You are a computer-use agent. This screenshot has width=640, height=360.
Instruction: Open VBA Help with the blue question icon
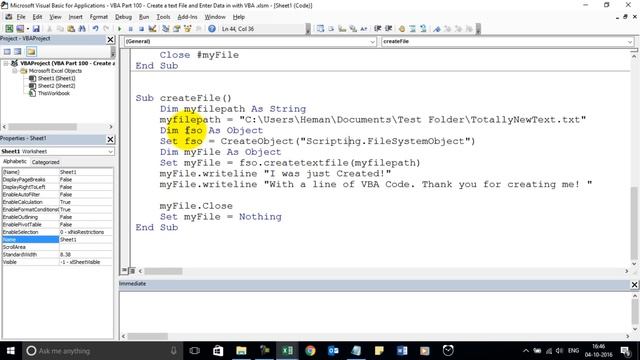click(x=212, y=29)
